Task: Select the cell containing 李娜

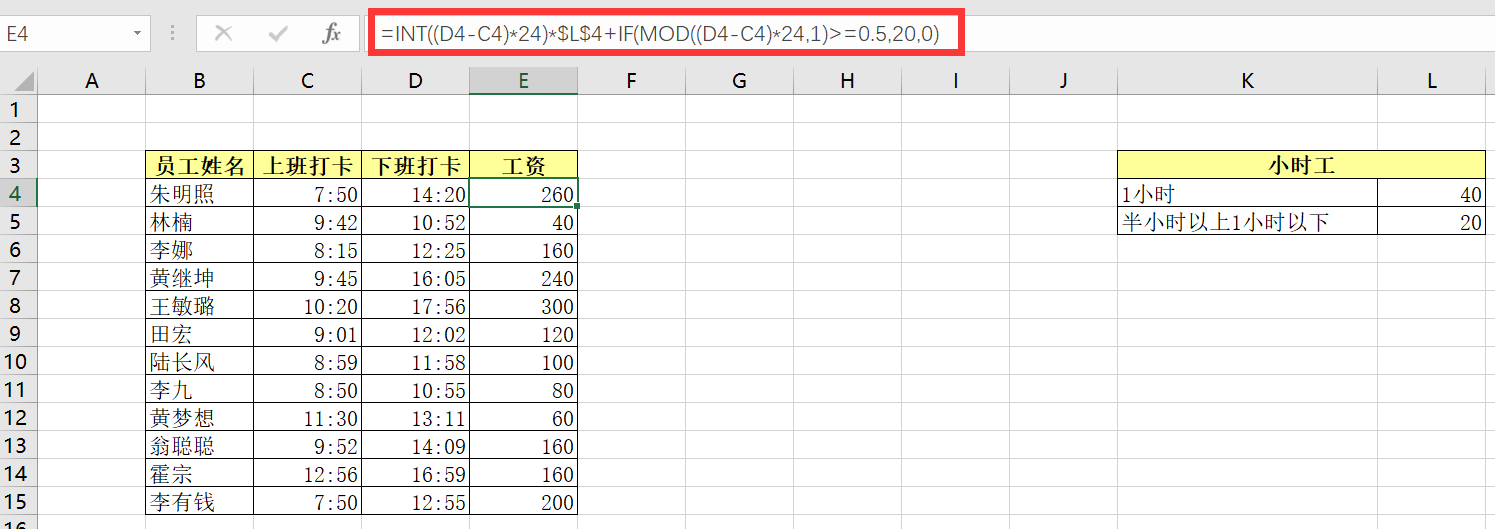Action: pos(200,249)
